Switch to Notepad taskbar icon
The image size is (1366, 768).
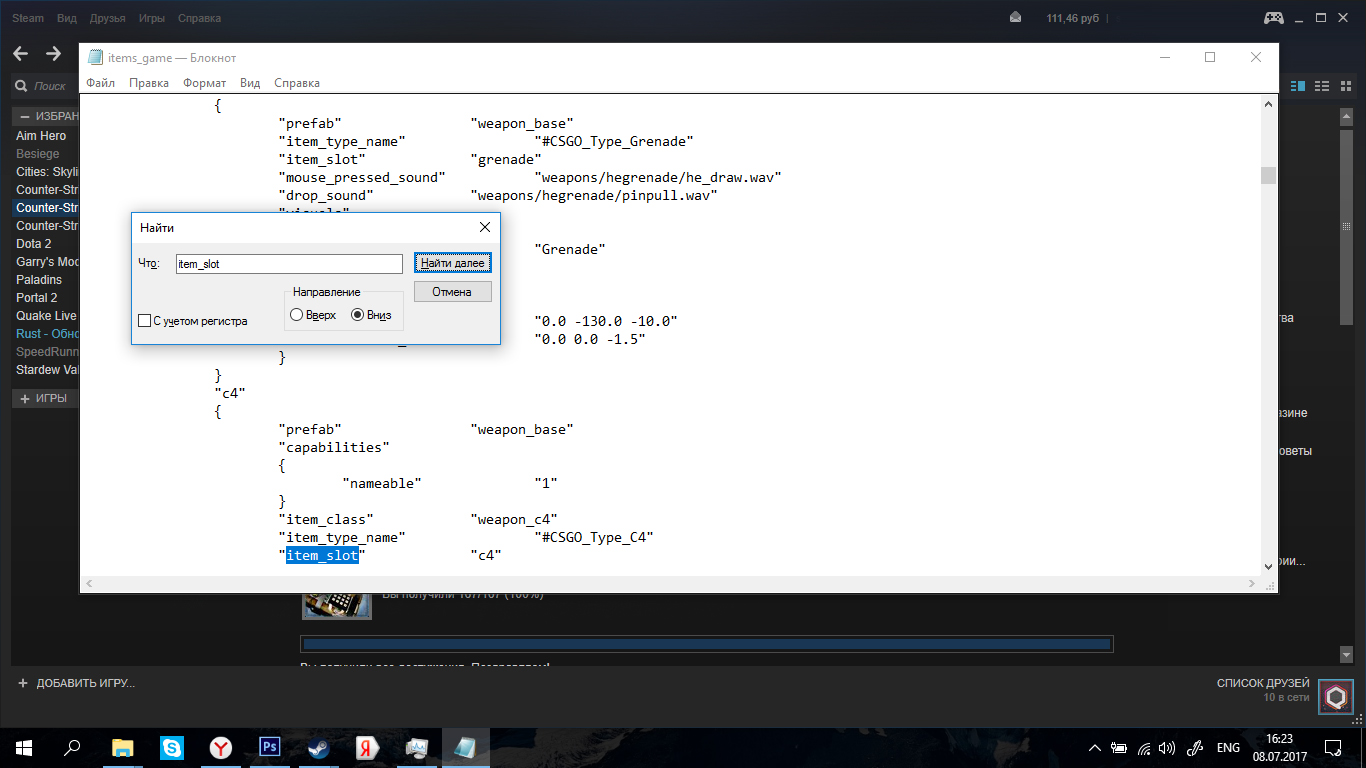[x=466, y=747]
